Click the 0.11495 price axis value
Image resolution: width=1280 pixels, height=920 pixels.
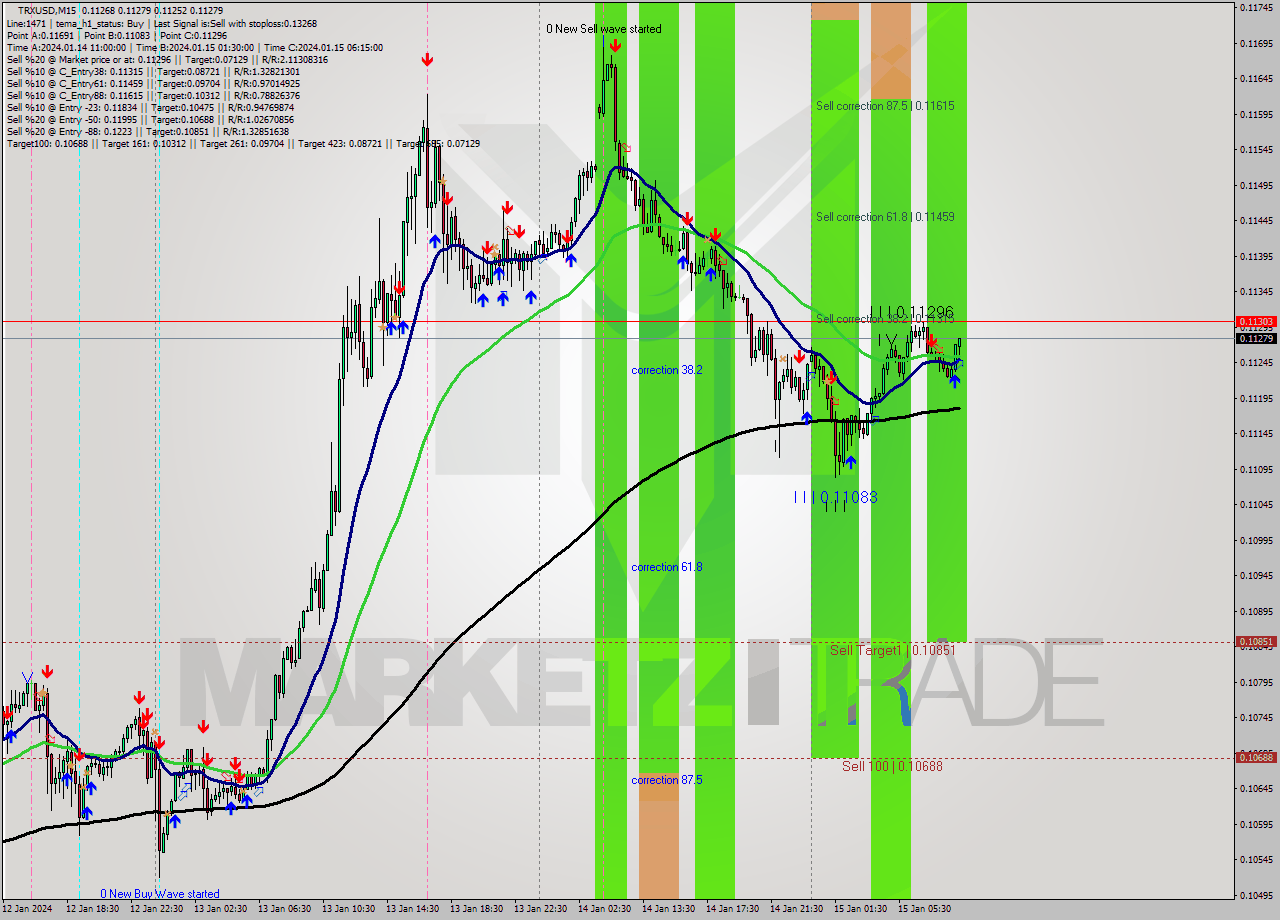click(1256, 185)
